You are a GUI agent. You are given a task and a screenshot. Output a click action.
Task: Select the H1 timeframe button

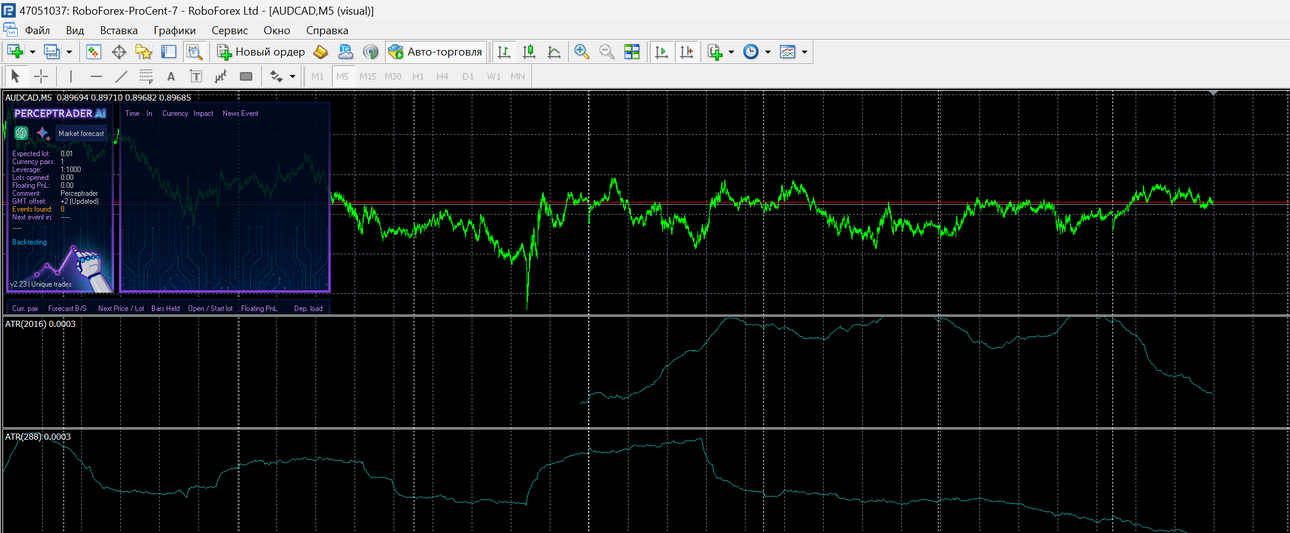[x=418, y=76]
